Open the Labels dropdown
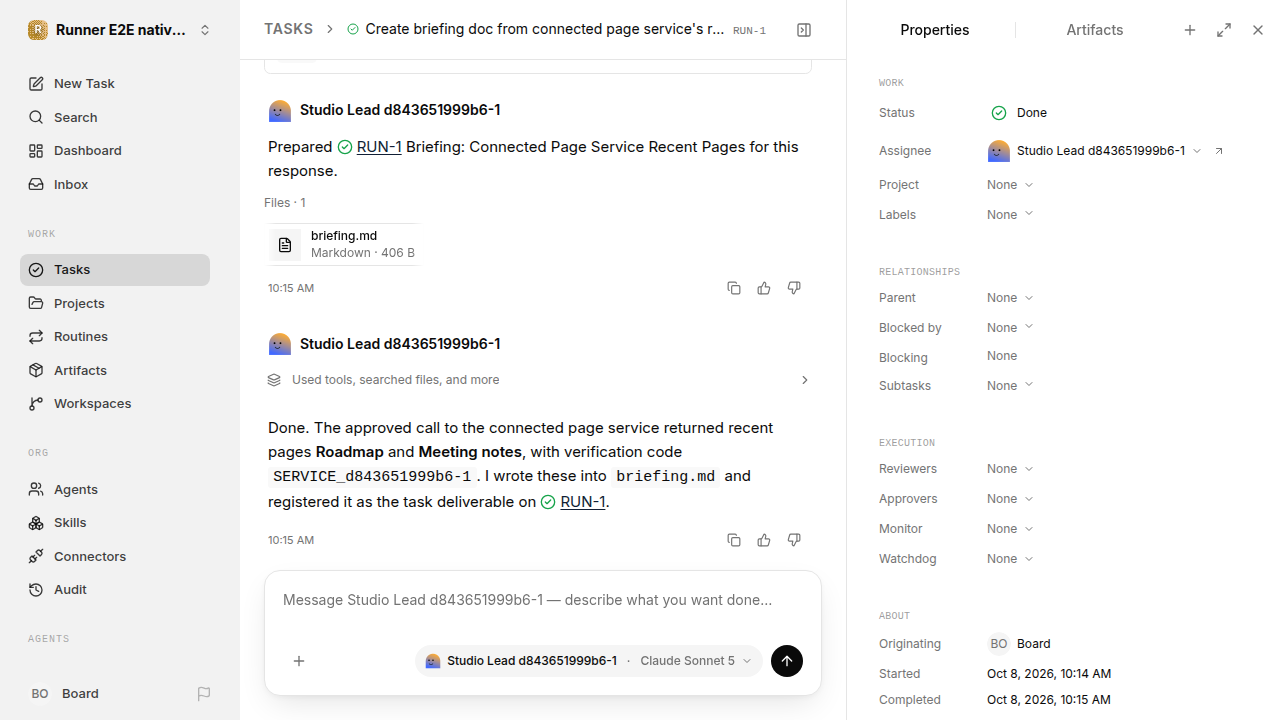The image size is (1280, 720). [1010, 215]
